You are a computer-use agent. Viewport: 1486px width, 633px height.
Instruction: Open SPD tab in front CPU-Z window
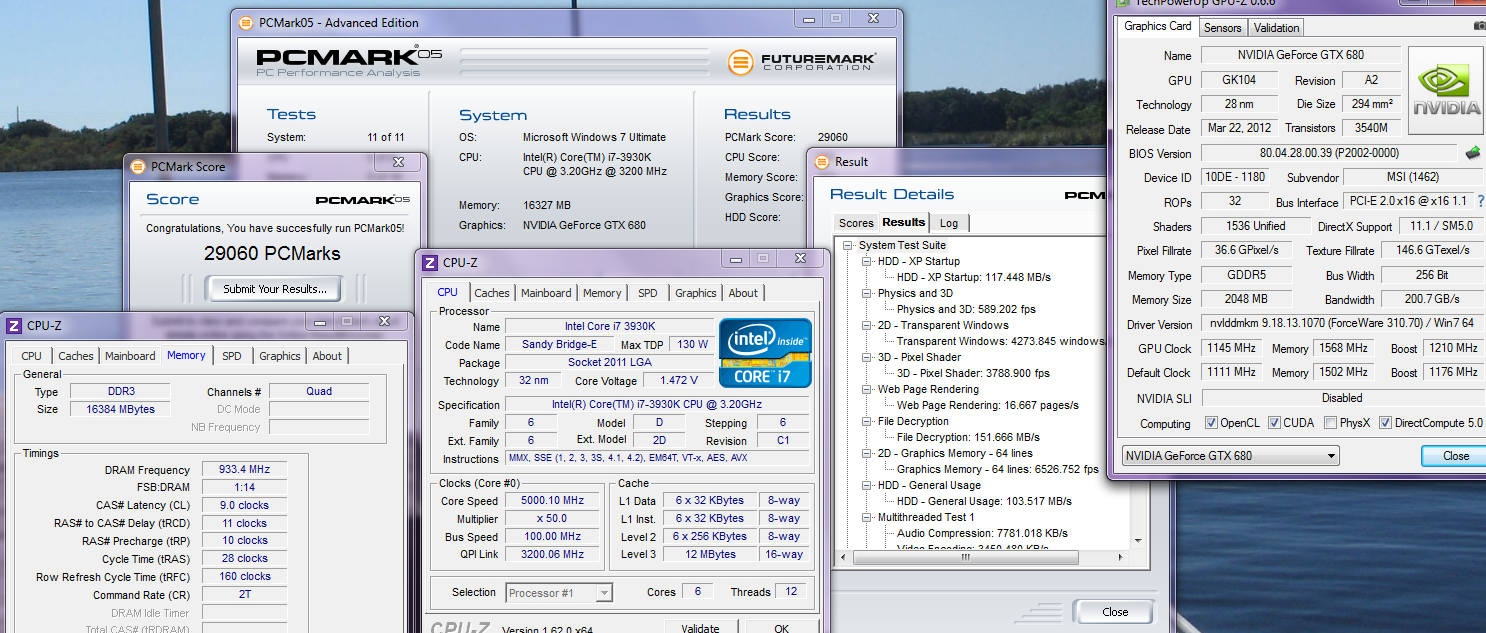pyautogui.click(x=648, y=293)
